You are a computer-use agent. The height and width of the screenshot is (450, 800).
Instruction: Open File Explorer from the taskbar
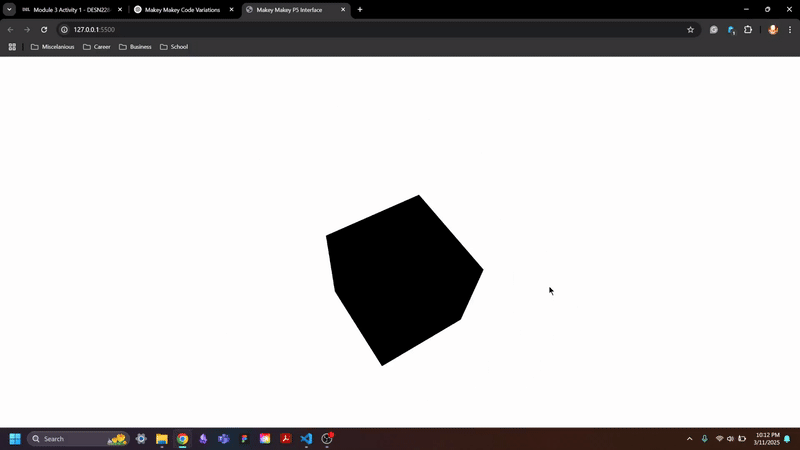click(x=162, y=439)
